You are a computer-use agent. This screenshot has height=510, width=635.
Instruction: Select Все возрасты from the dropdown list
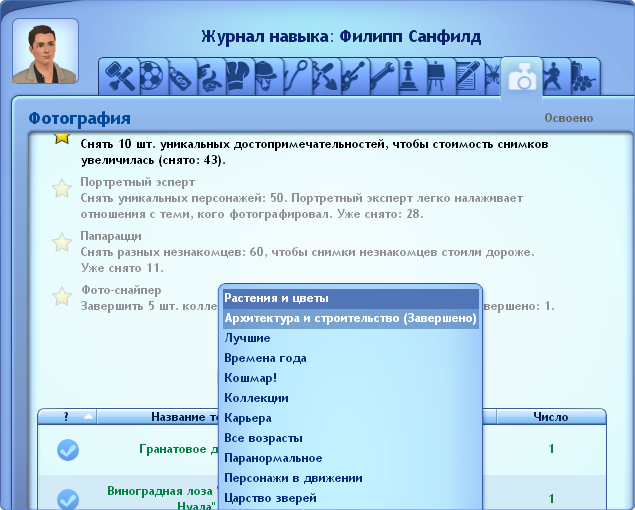(351, 438)
